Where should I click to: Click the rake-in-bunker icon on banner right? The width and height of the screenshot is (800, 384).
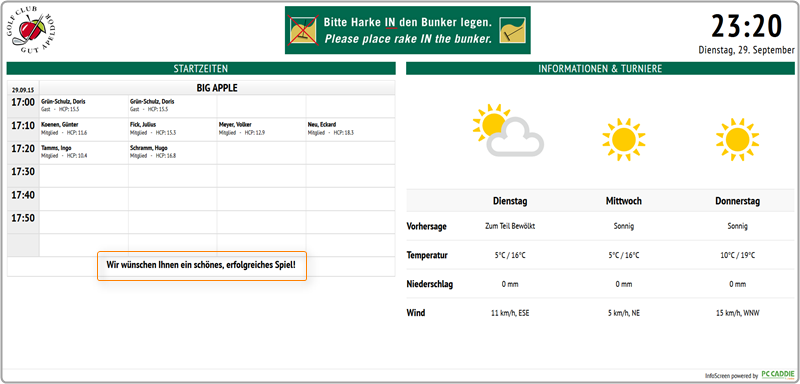pyautogui.click(x=512, y=30)
